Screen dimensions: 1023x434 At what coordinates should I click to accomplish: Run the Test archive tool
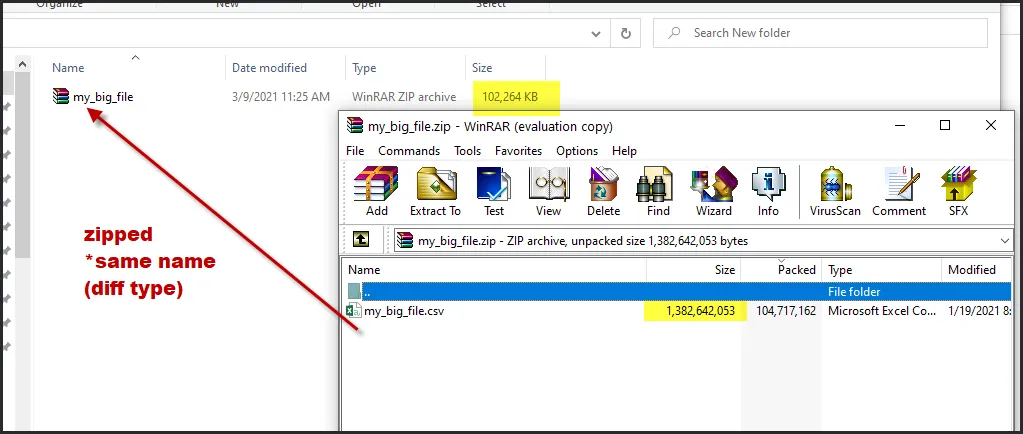point(494,191)
